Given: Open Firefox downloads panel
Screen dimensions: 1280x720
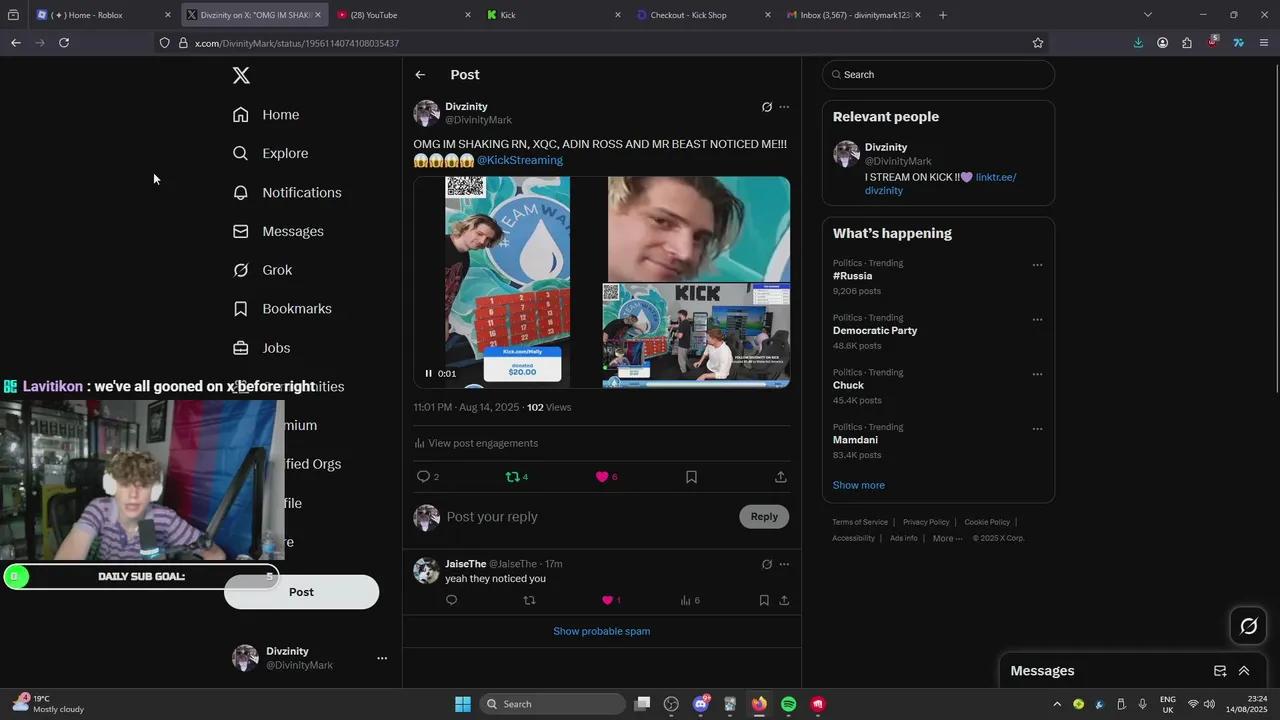Looking at the screenshot, I should click(1138, 43).
